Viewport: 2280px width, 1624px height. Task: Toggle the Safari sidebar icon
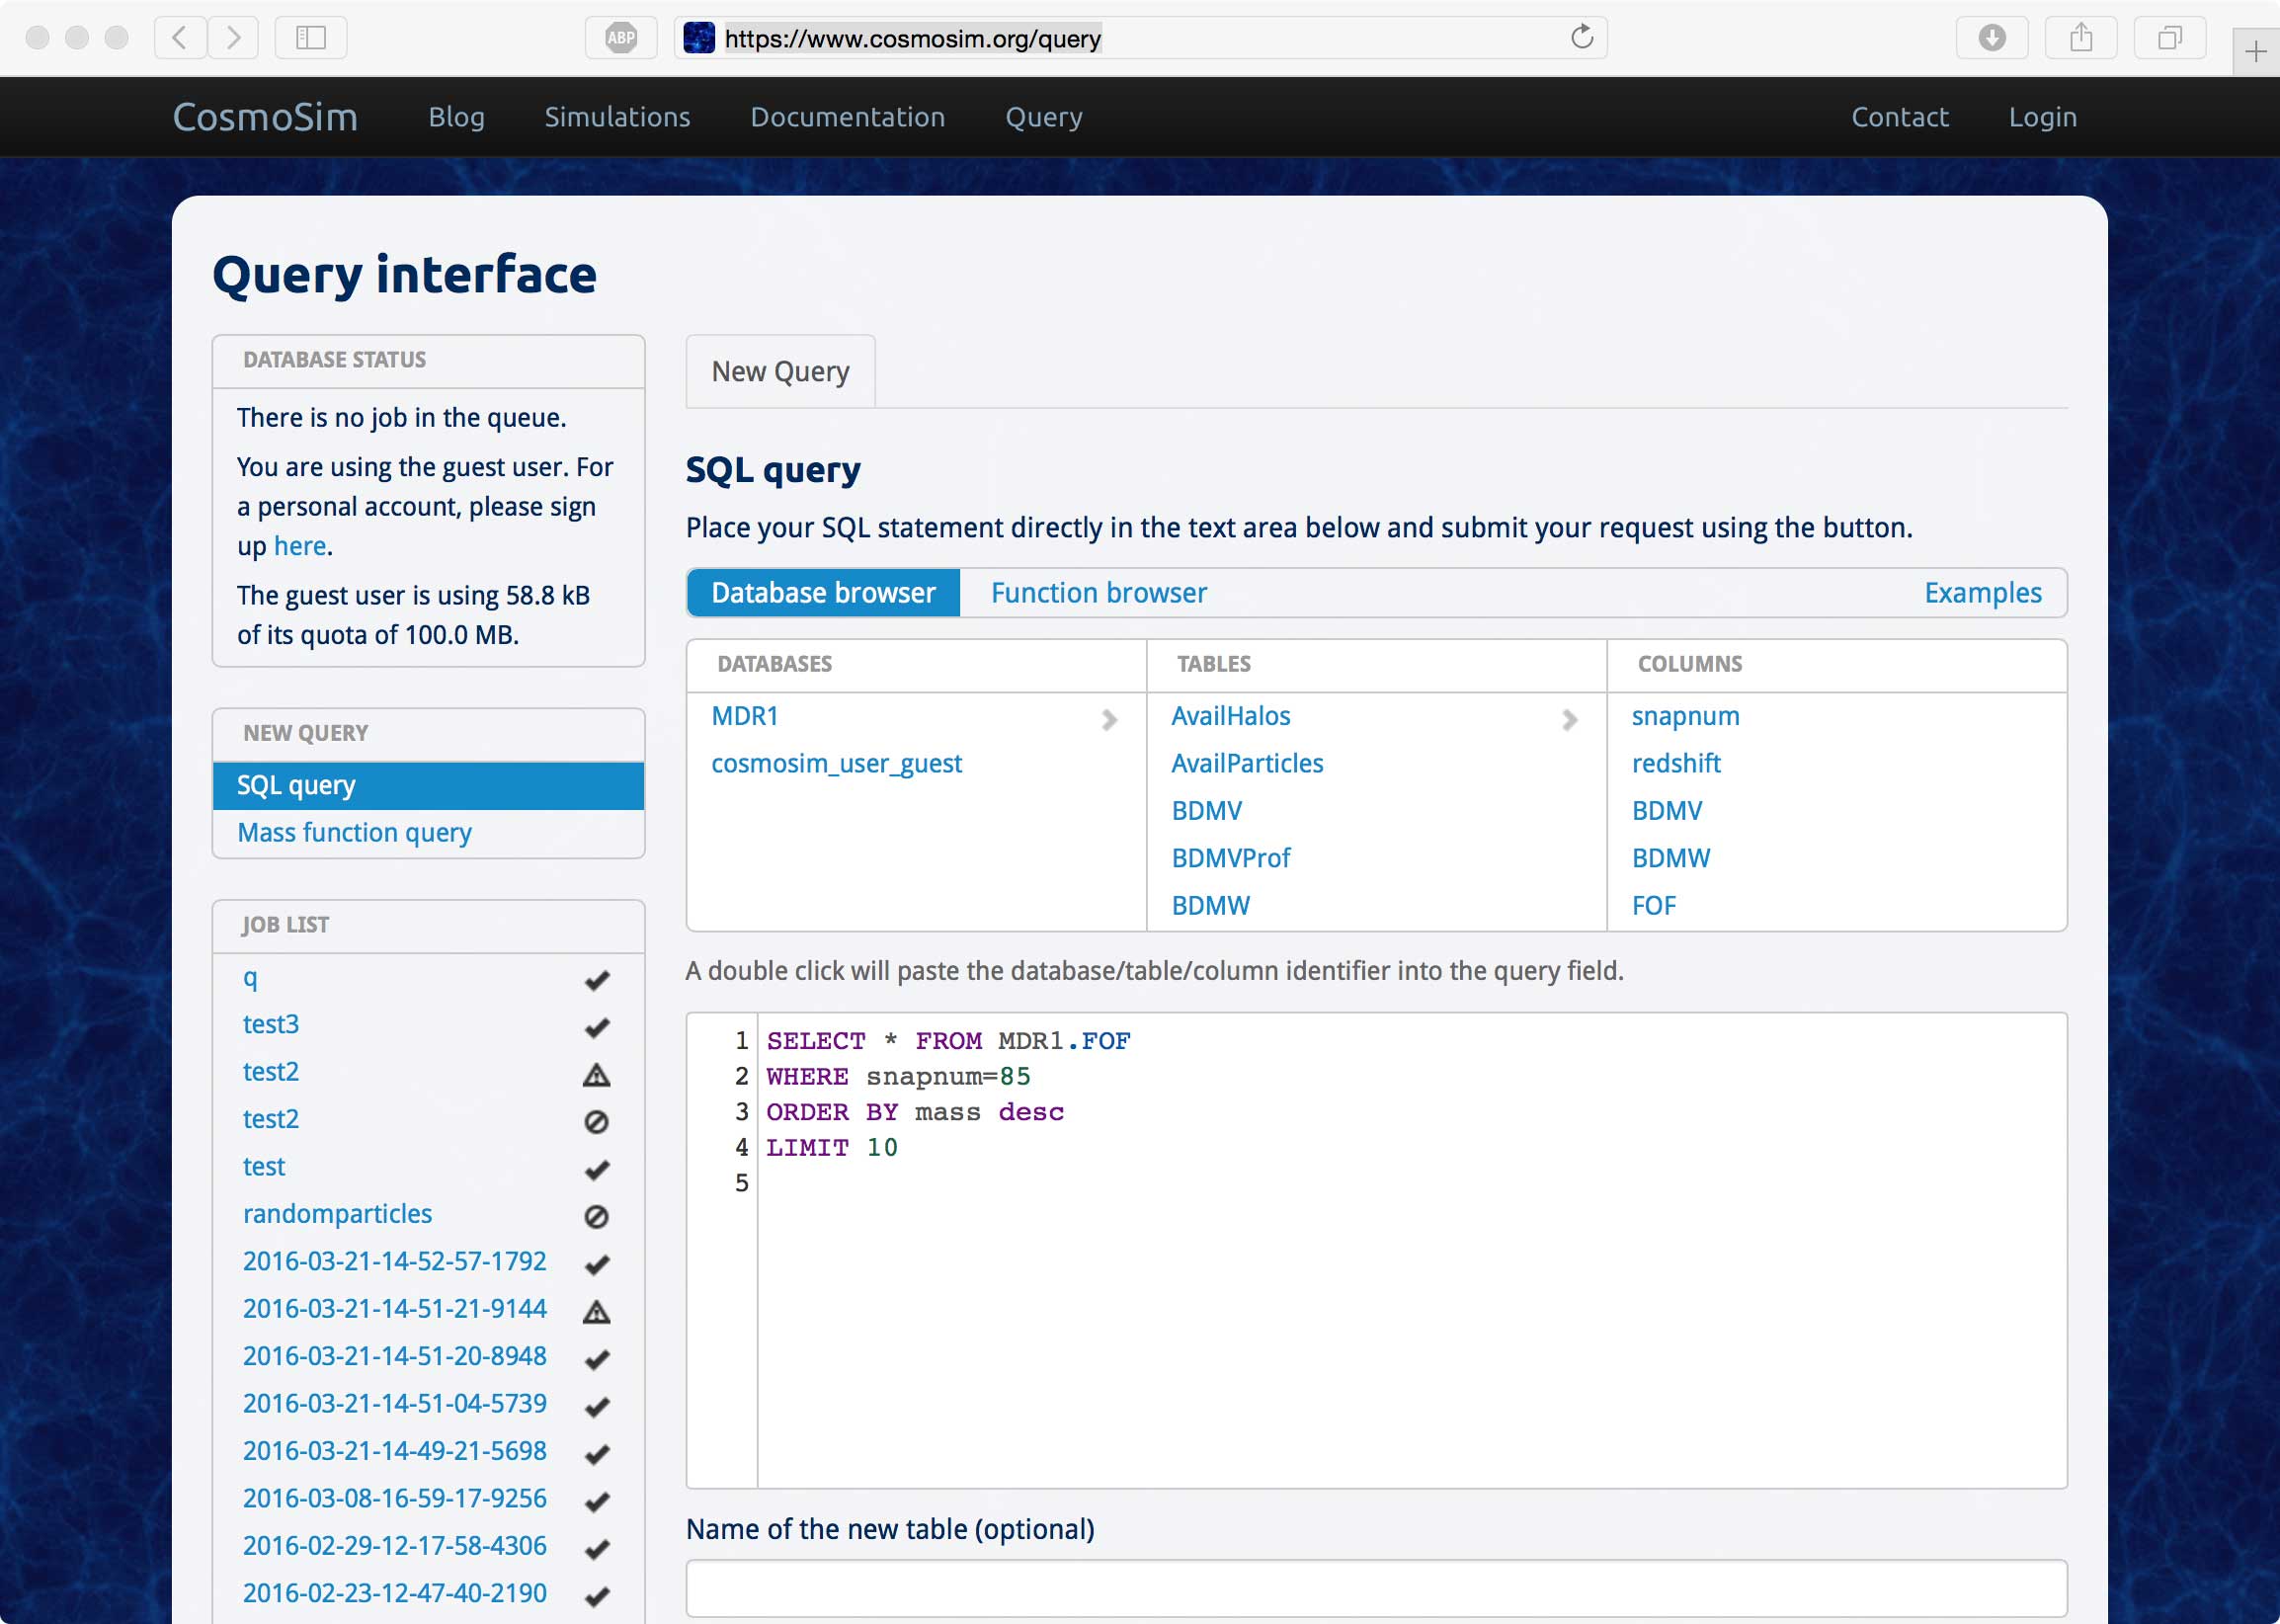(311, 38)
